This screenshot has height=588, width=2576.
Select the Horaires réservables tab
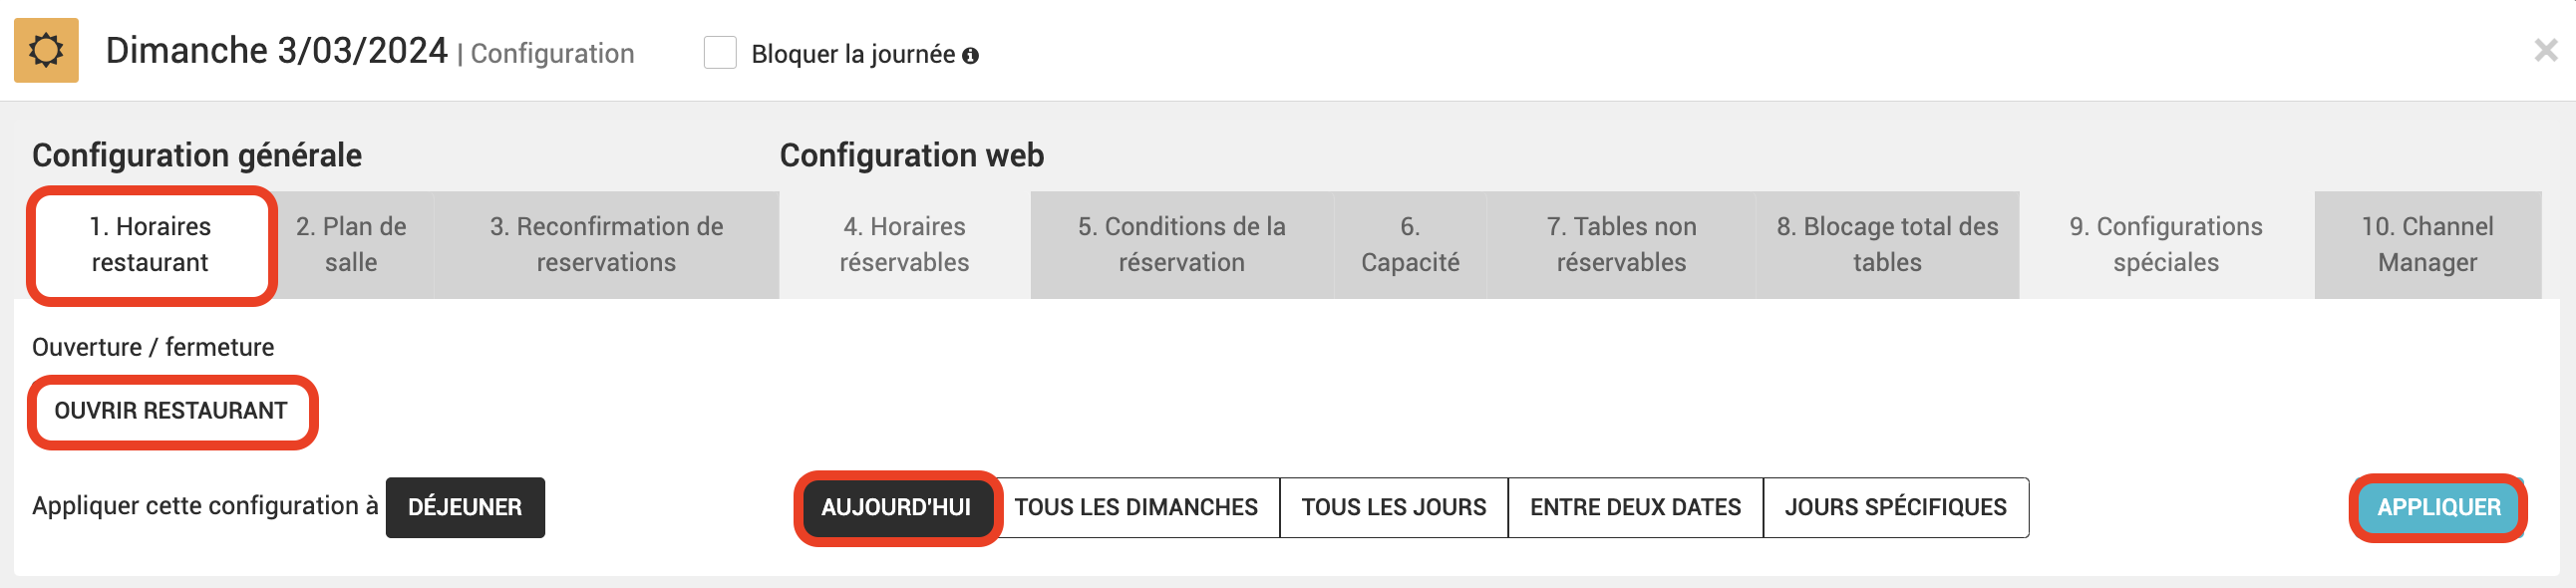[905, 245]
